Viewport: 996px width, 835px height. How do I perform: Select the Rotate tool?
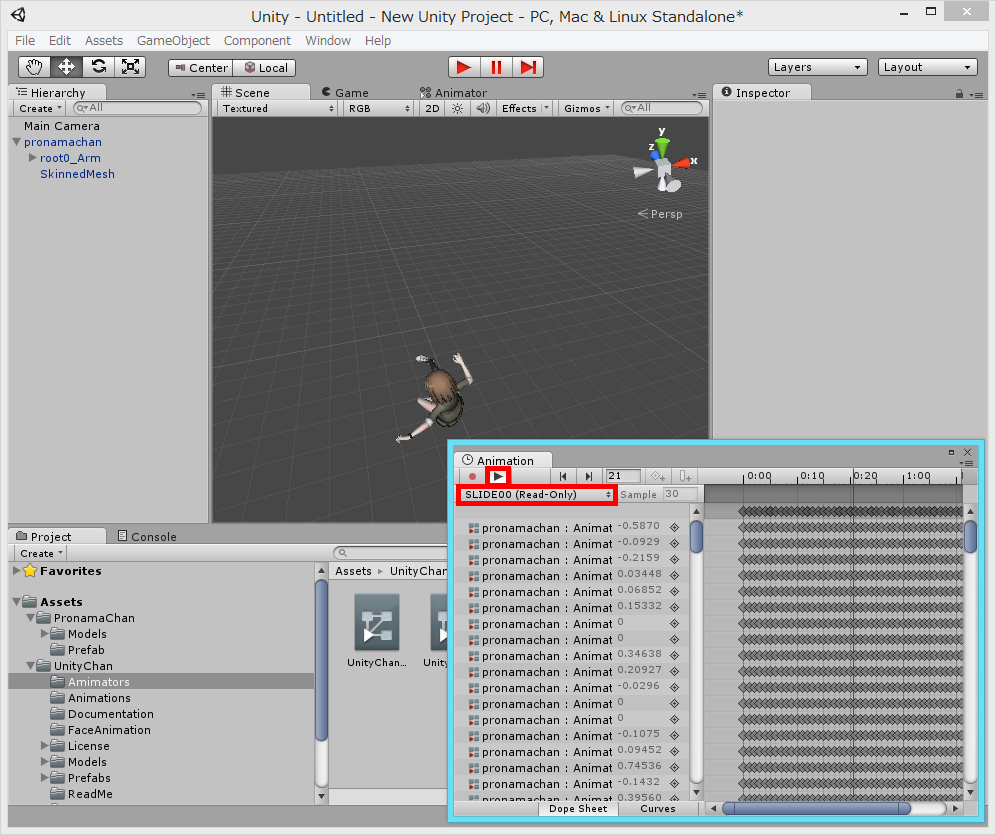tap(98, 66)
